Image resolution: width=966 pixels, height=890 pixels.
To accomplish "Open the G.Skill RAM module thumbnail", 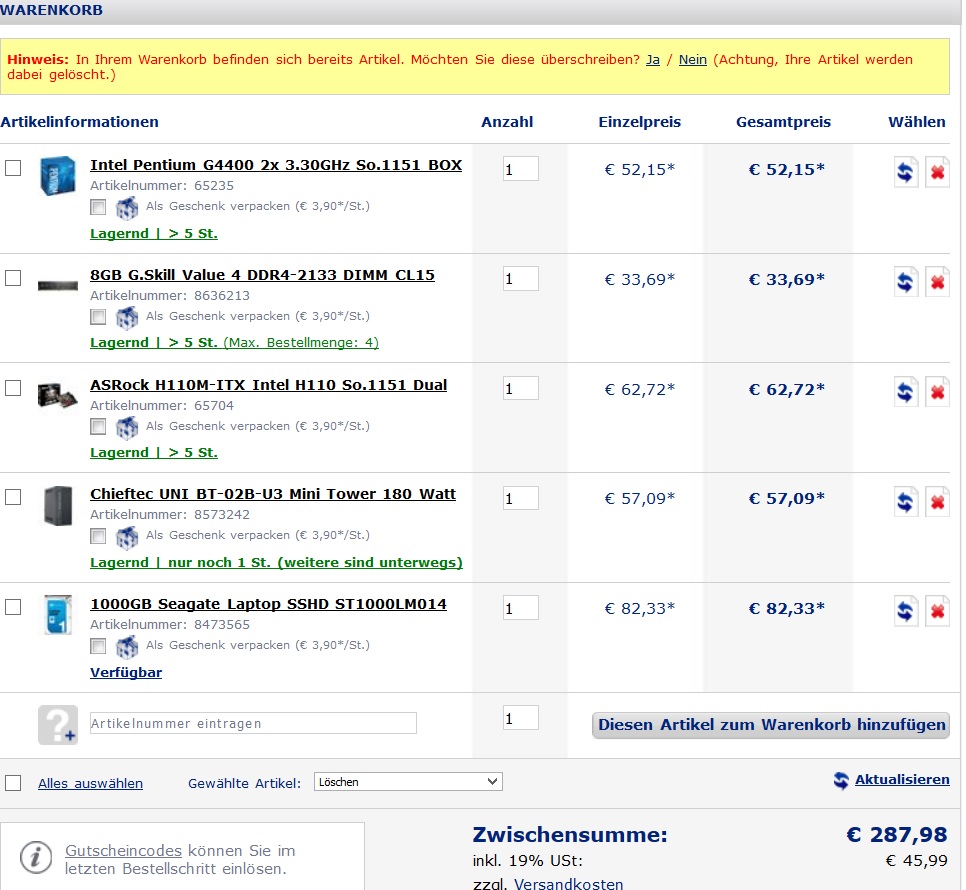I will click(x=58, y=286).
